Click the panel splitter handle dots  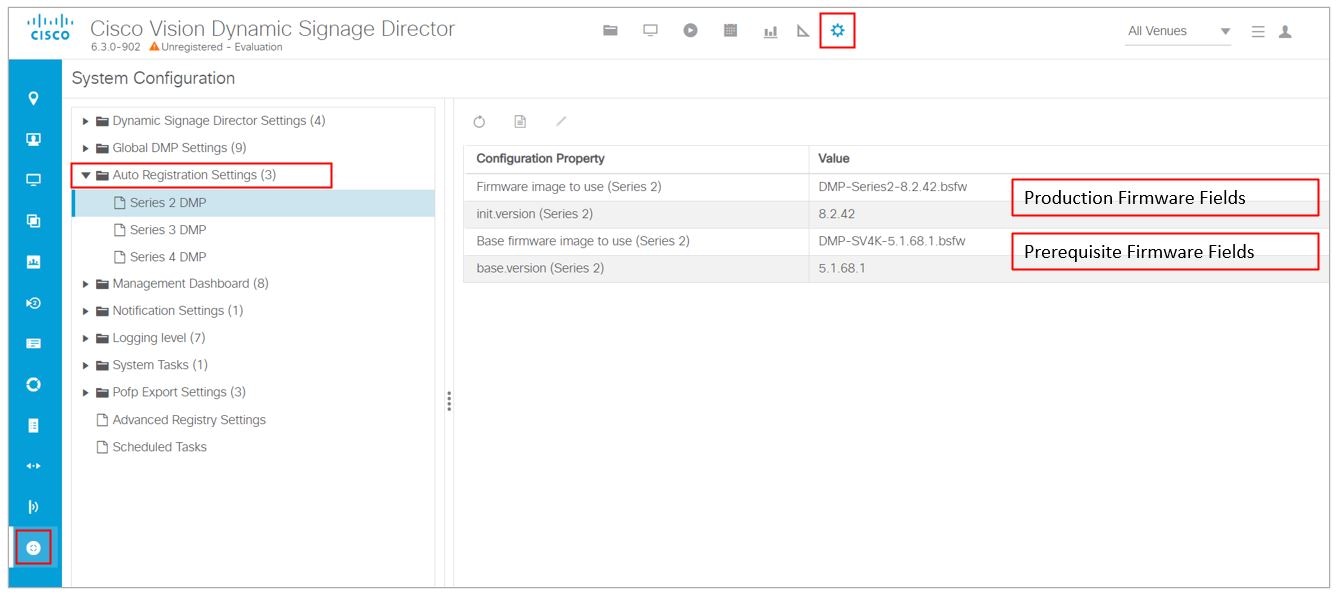pyautogui.click(x=449, y=401)
